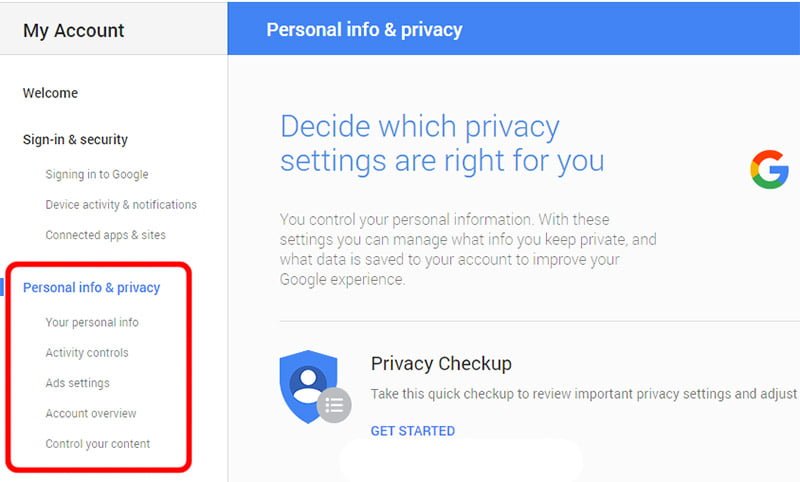This screenshot has width=800, height=482.
Task: Open Control your content
Action: (x=98, y=444)
